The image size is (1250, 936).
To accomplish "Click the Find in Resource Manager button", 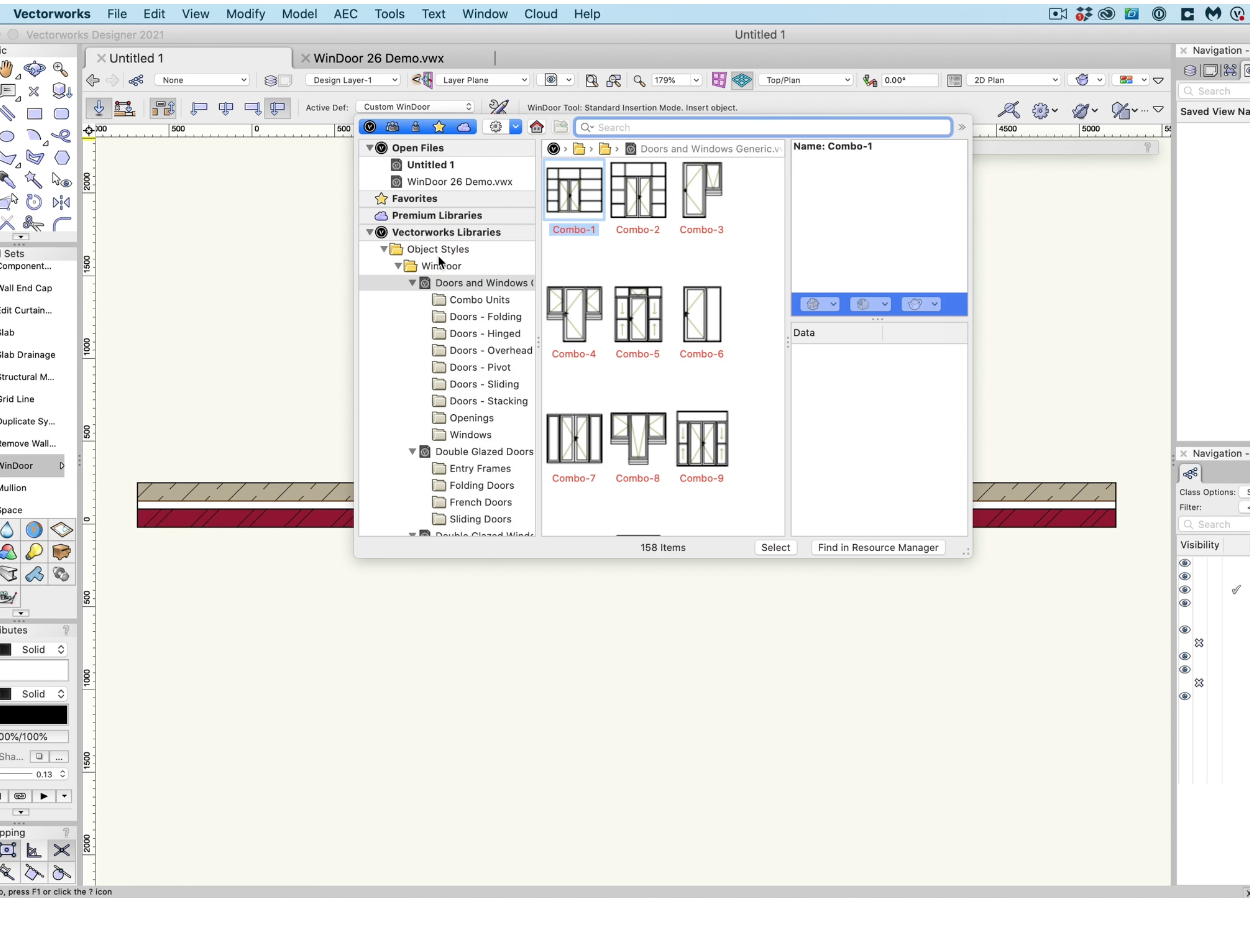I will [x=878, y=547].
